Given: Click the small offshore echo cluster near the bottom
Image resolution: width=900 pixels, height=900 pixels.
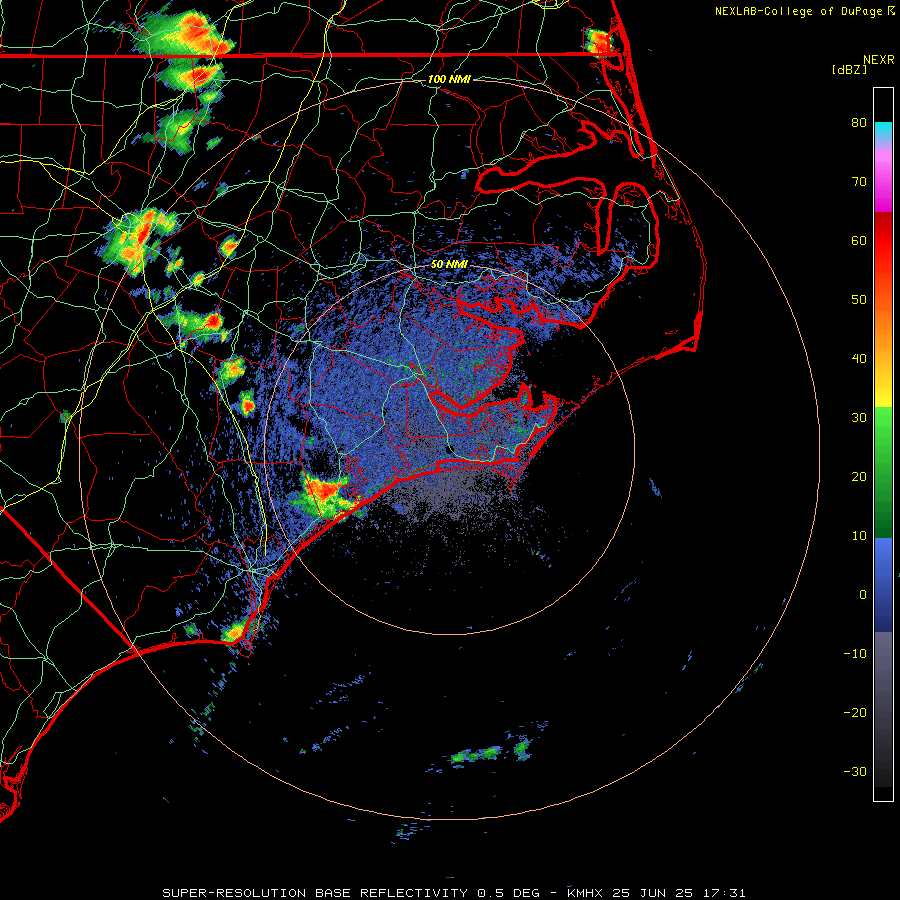Looking at the screenshot, I should point(491,752).
